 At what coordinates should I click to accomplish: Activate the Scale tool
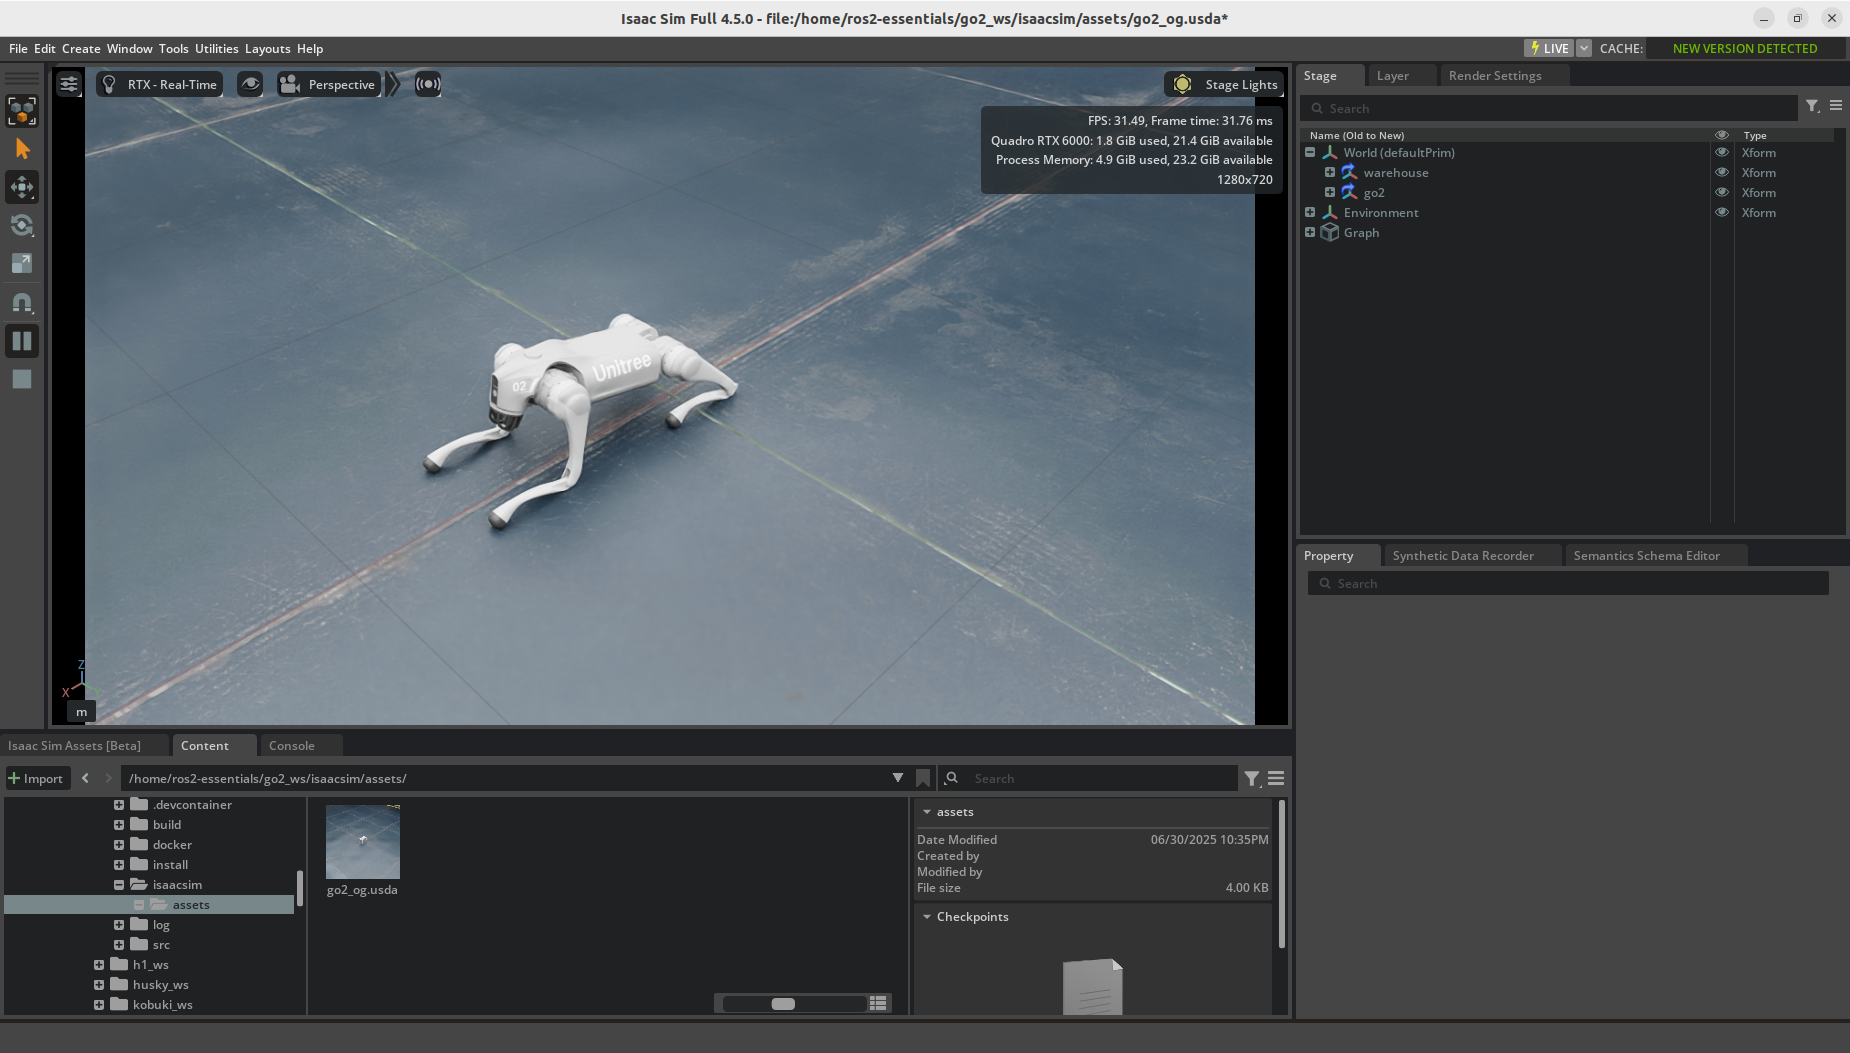(22, 263)
